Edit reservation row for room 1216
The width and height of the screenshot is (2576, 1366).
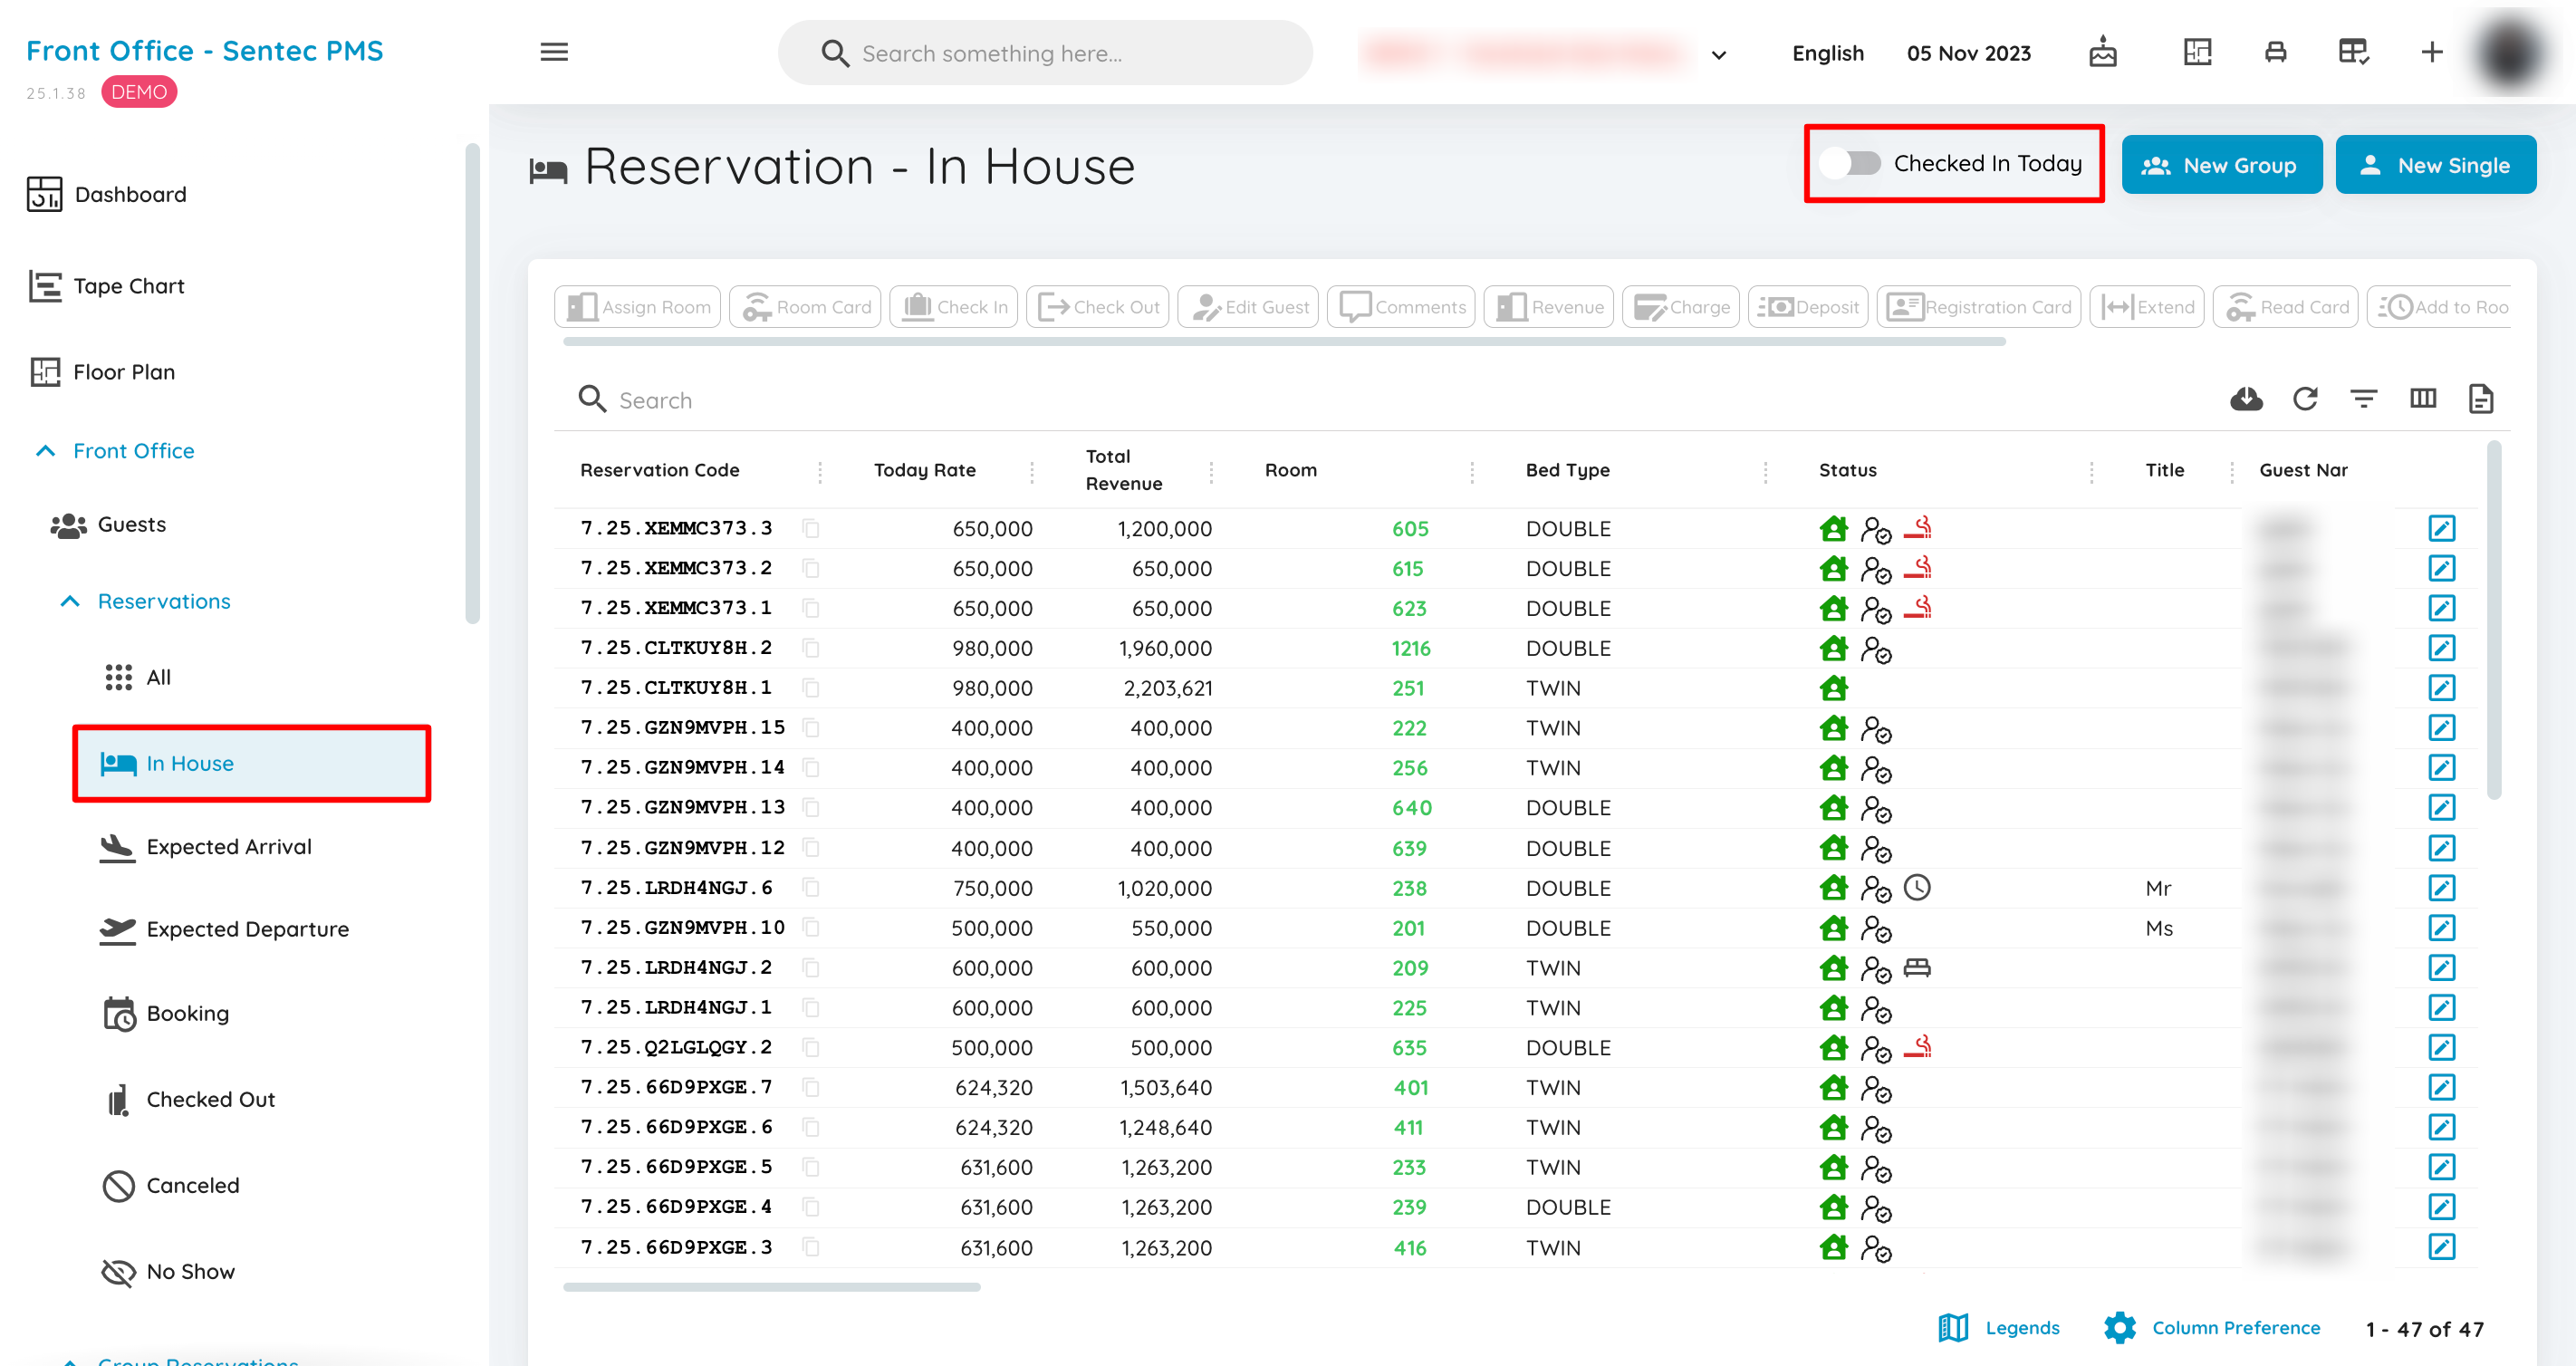[2441, 648]
